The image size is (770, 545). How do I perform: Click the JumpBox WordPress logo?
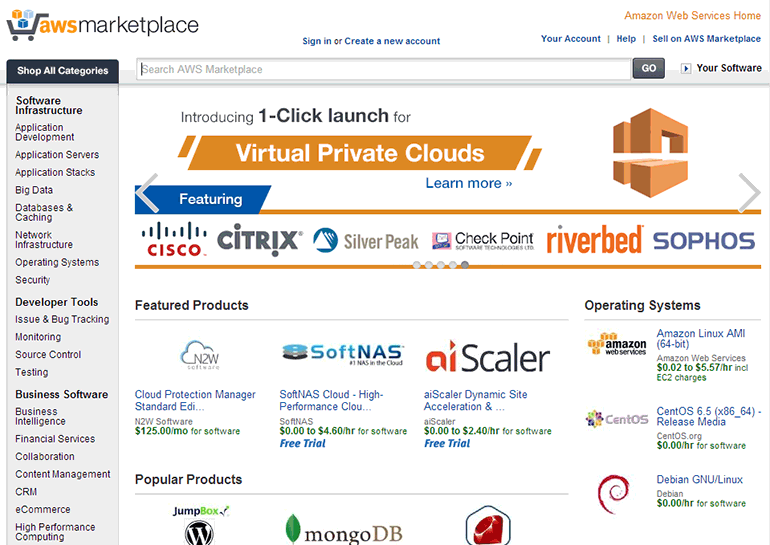point(200,524)
